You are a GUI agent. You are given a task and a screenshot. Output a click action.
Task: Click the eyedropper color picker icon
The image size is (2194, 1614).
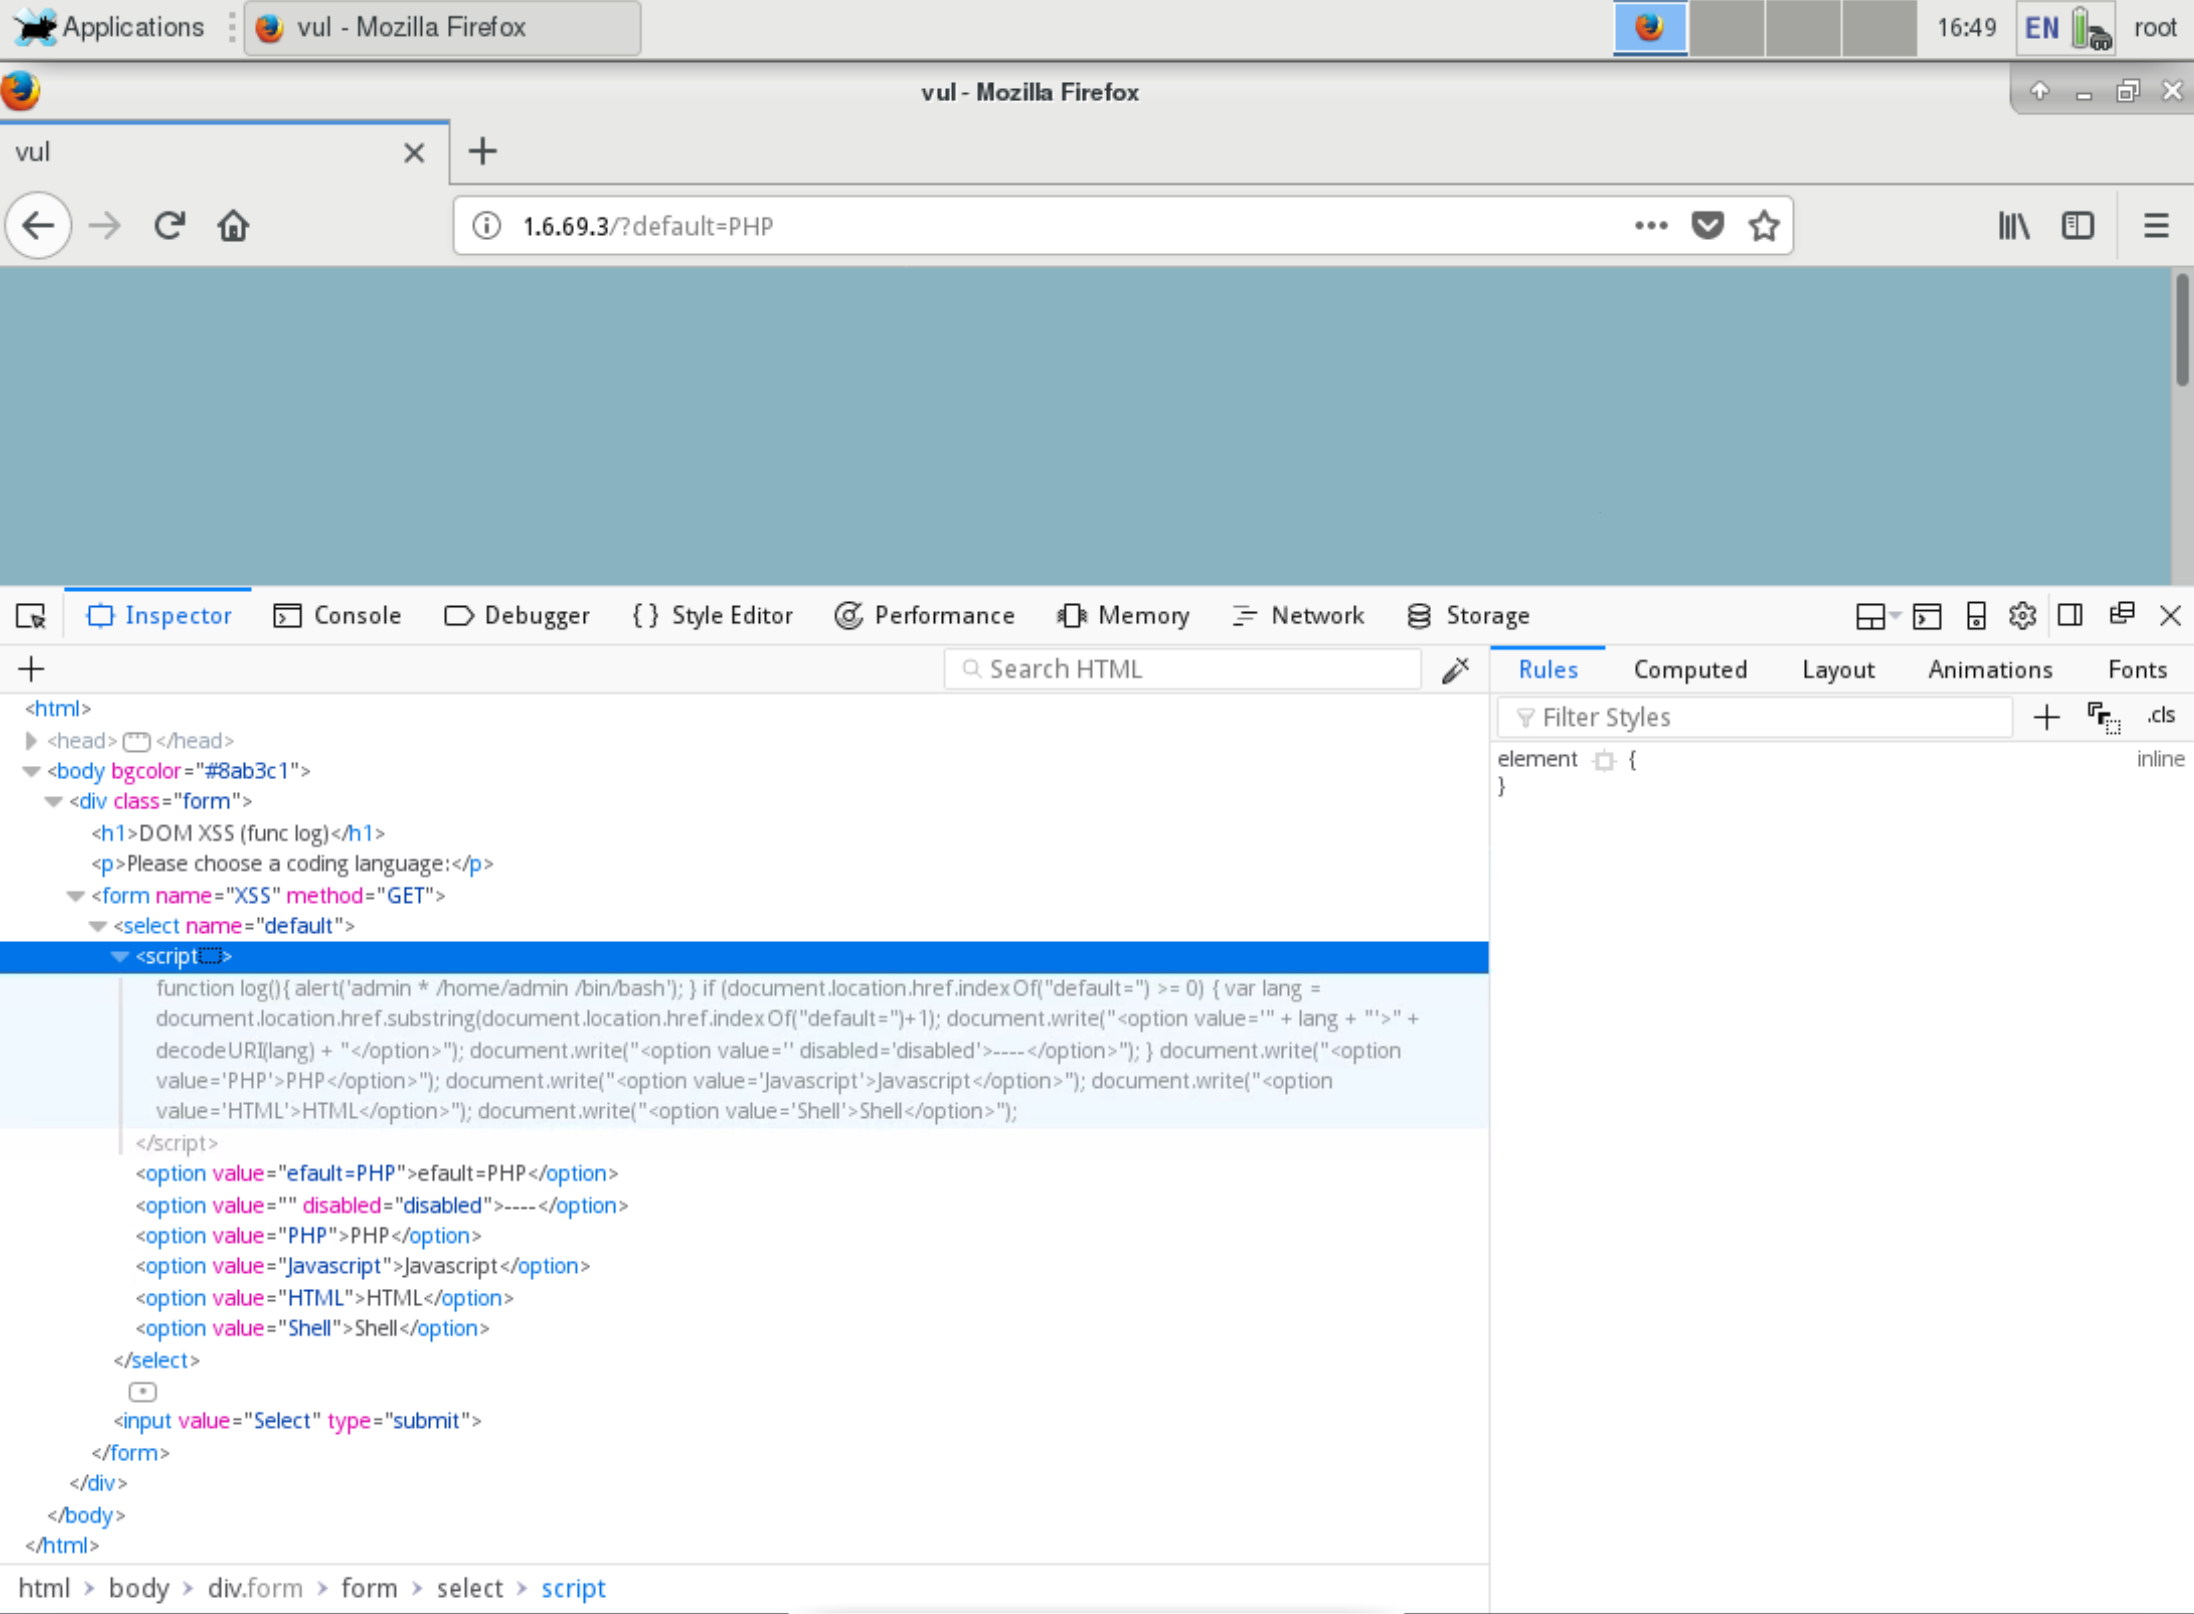coord(1455,669)
